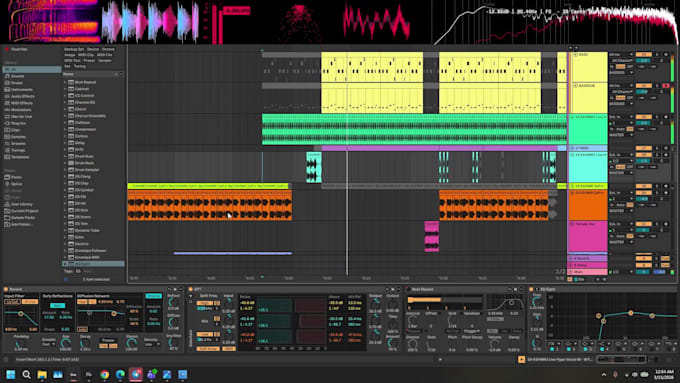Toggle Reverb Lo Cut input filter
The image size is (680, 383).
13,301
